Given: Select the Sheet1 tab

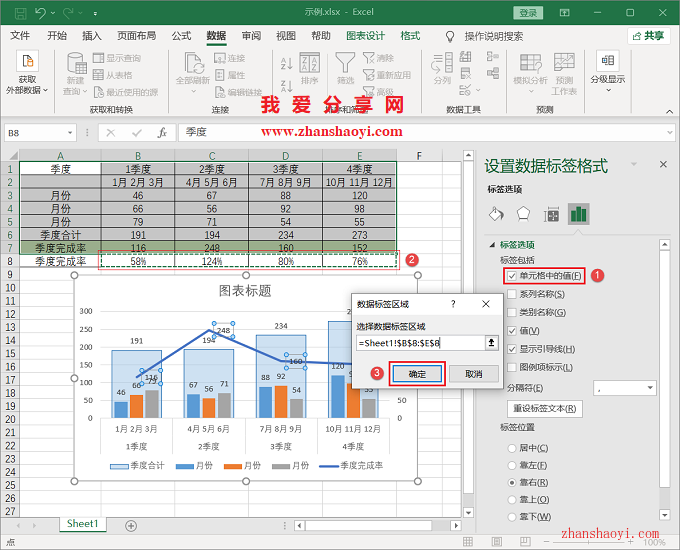Looking at the screenshot, I should [82, 524].
